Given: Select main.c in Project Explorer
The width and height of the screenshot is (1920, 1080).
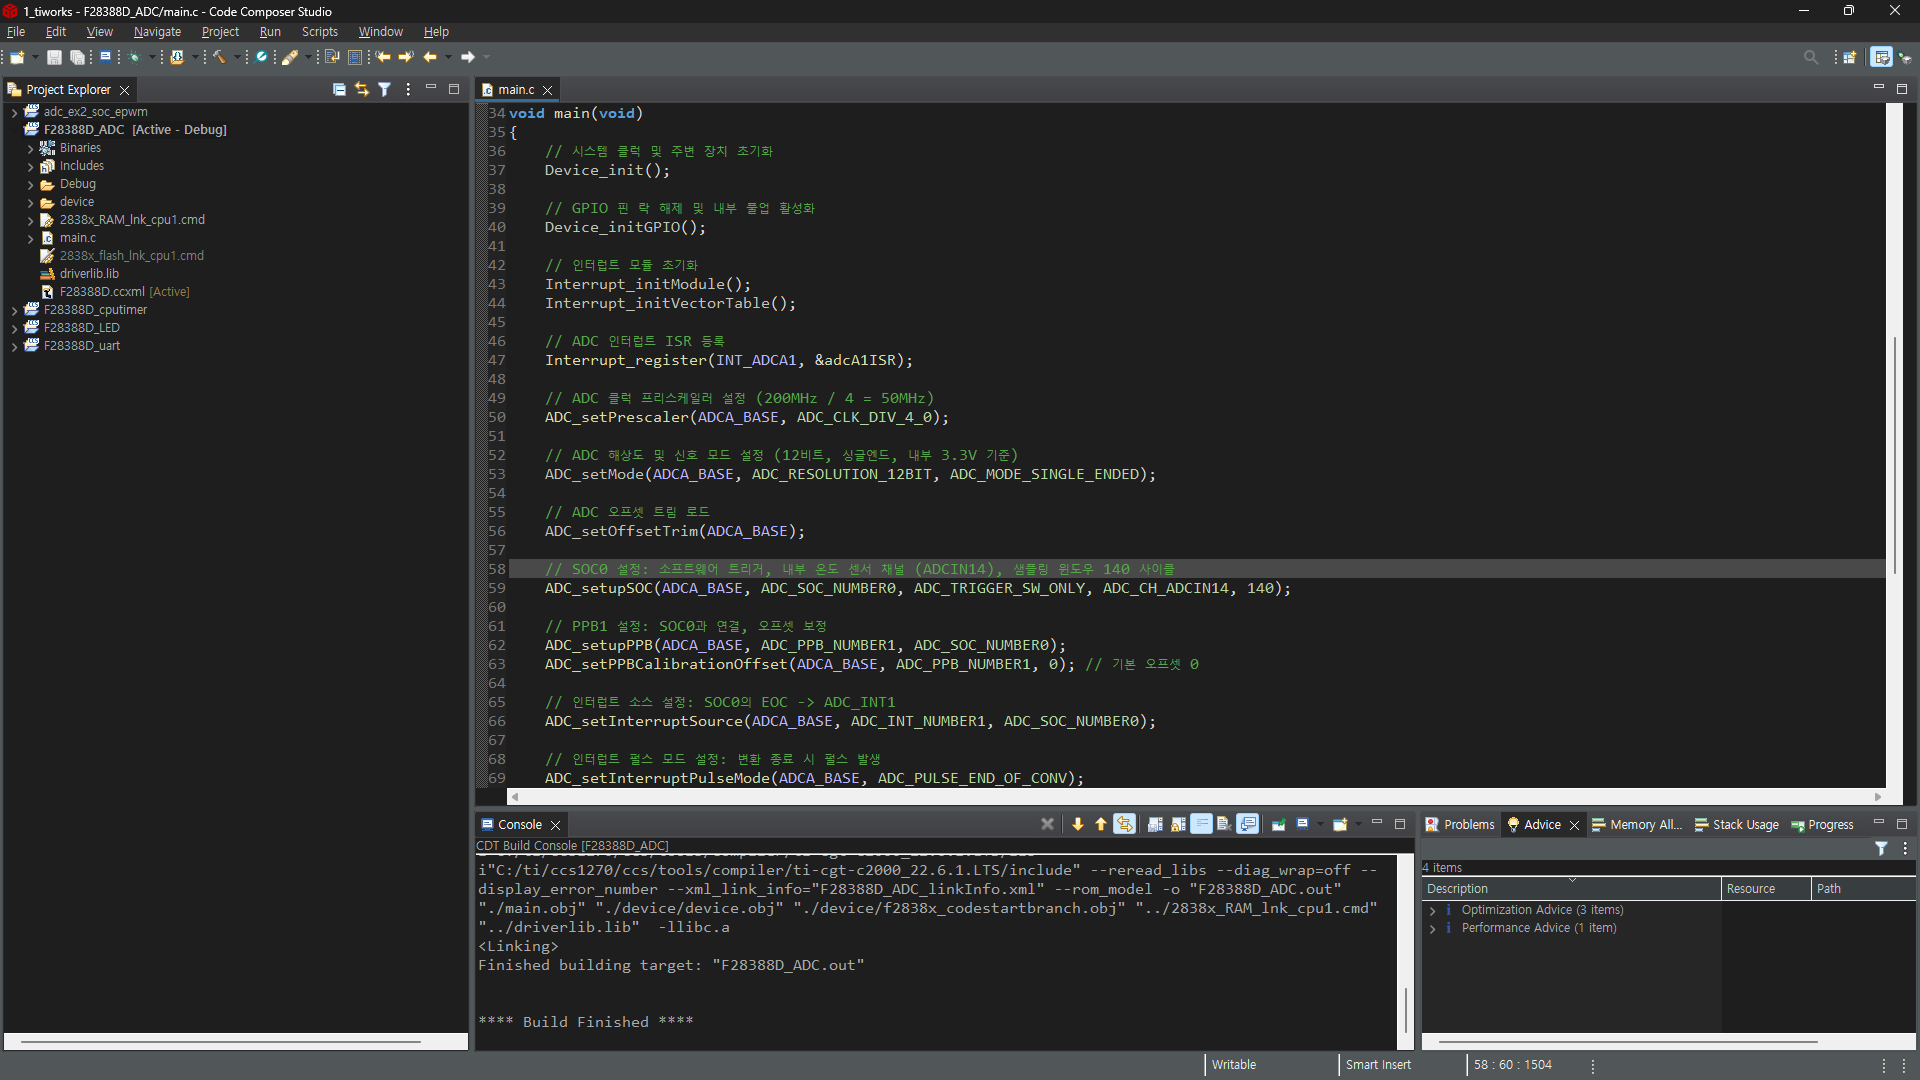Looking at the screenshot, I should [x=77, y=238].
